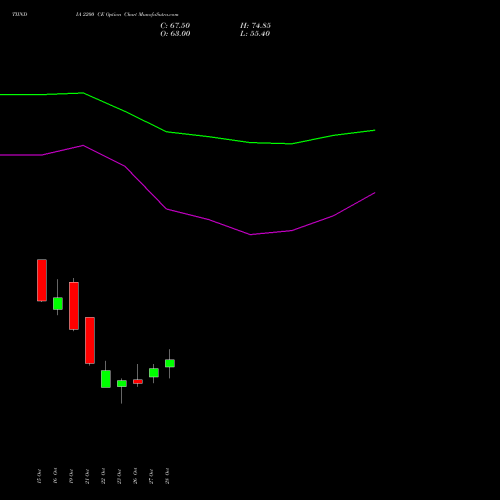The image size is (500, 500).
Task: Select the 28 Oct date label
Action: pyautogui.click(x=167, y=476)
